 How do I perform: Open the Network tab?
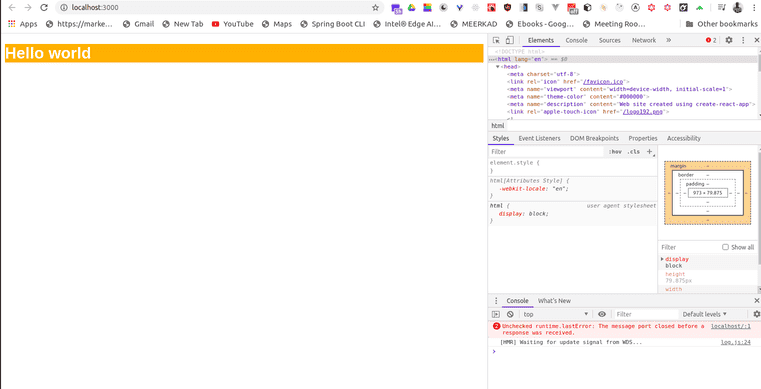(644, 40)
